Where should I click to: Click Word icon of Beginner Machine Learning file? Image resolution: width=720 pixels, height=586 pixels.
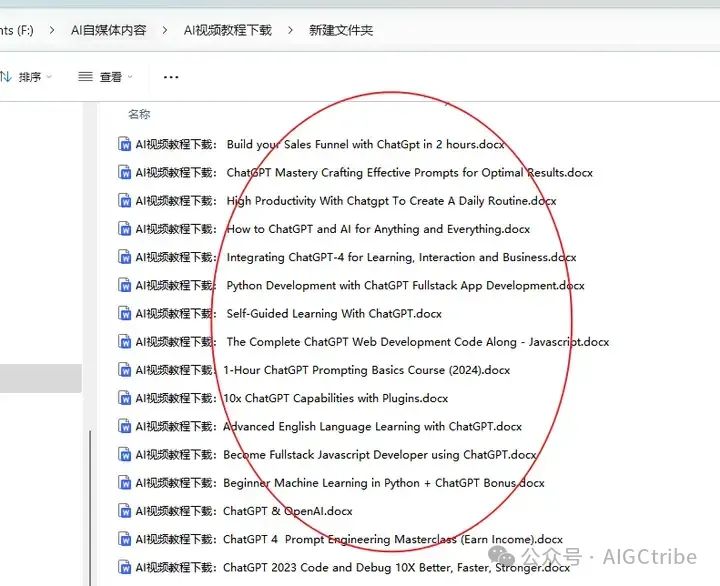124,483
